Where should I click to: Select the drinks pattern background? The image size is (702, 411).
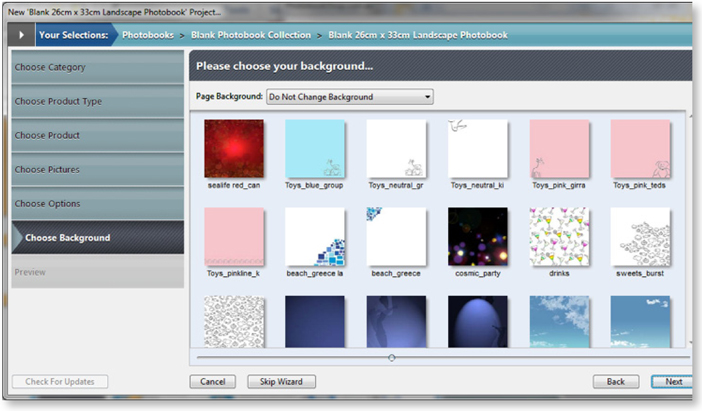tap(559, 237)
